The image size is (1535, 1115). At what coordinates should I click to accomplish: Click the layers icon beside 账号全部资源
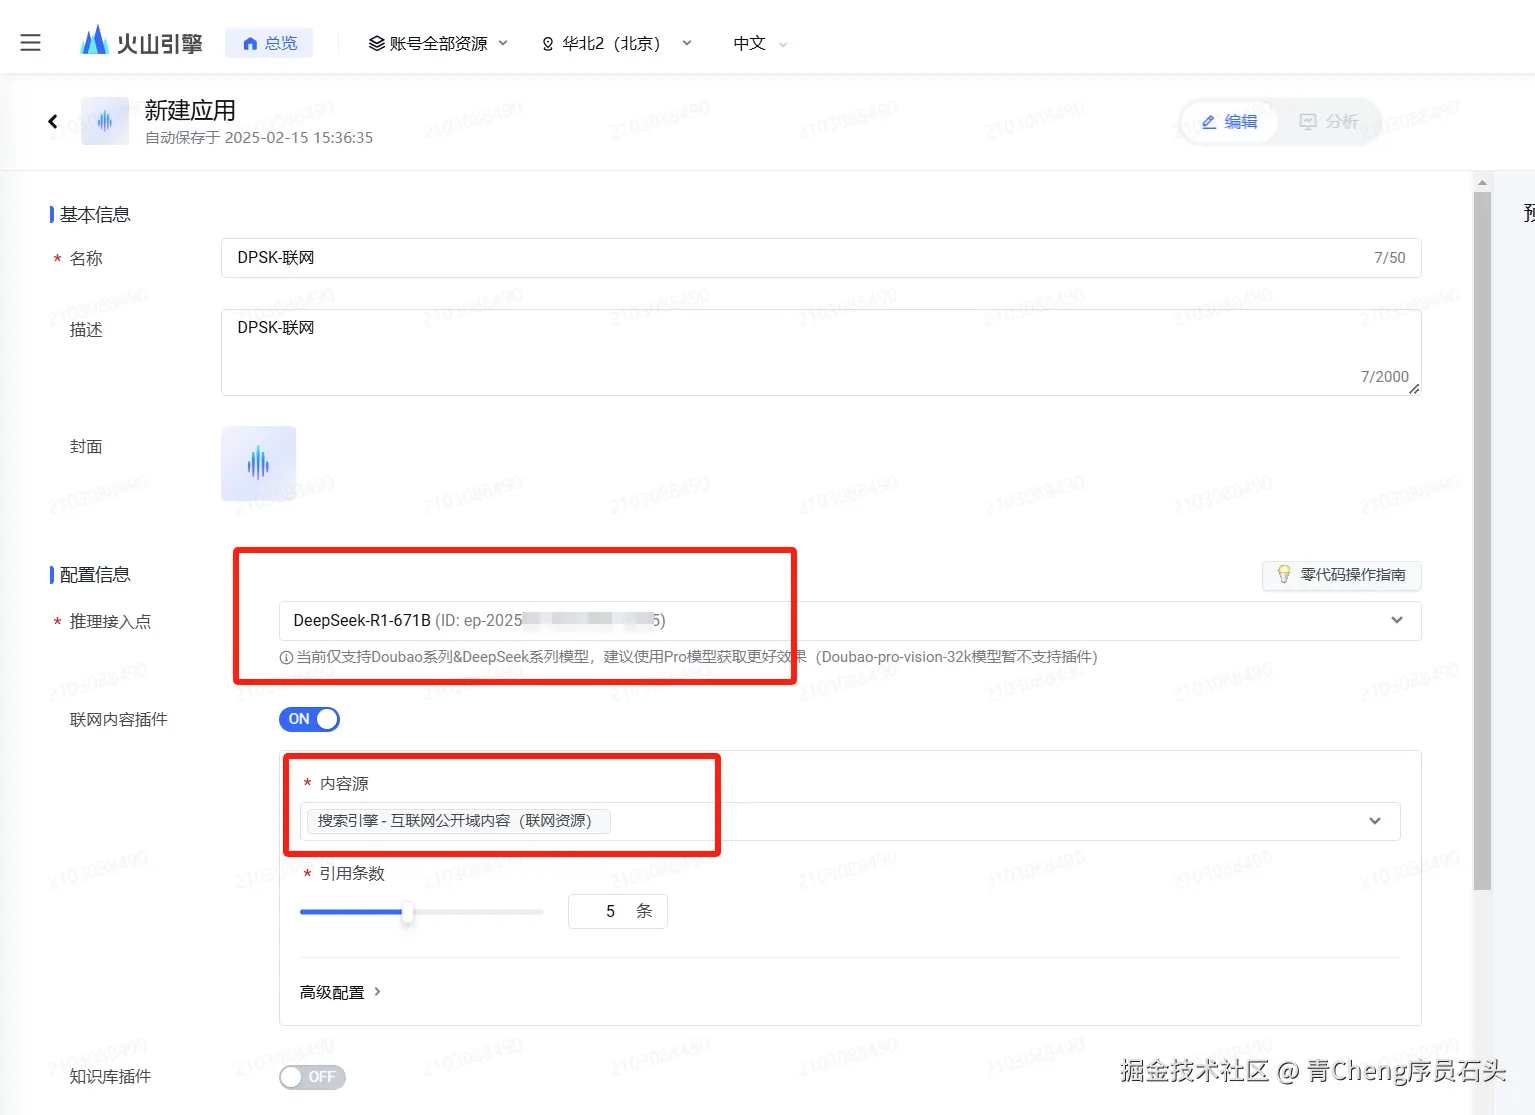[x=377, y=43]
